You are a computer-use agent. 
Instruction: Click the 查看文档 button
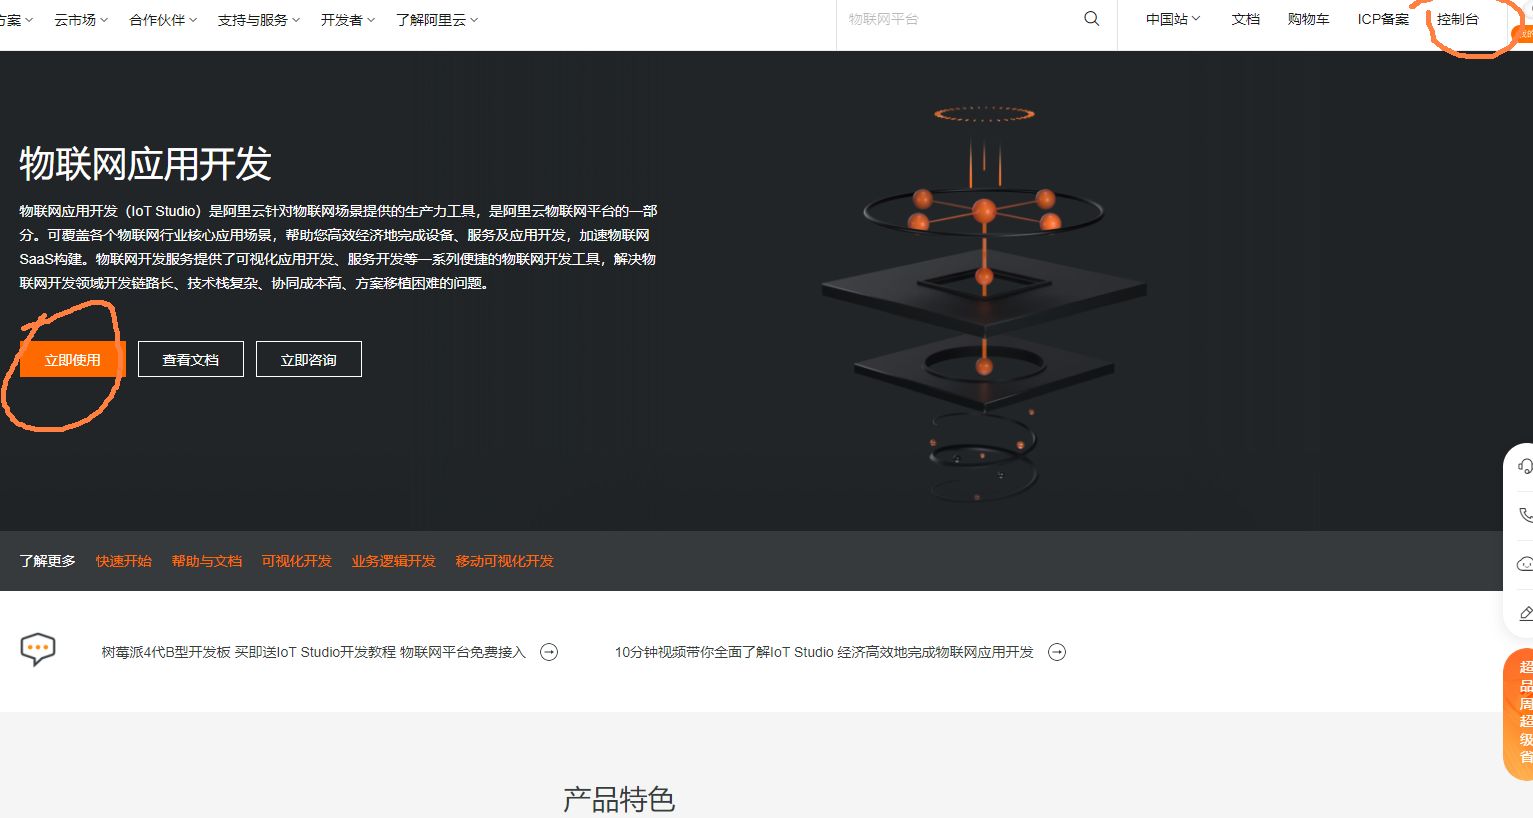tap(191, 359)
